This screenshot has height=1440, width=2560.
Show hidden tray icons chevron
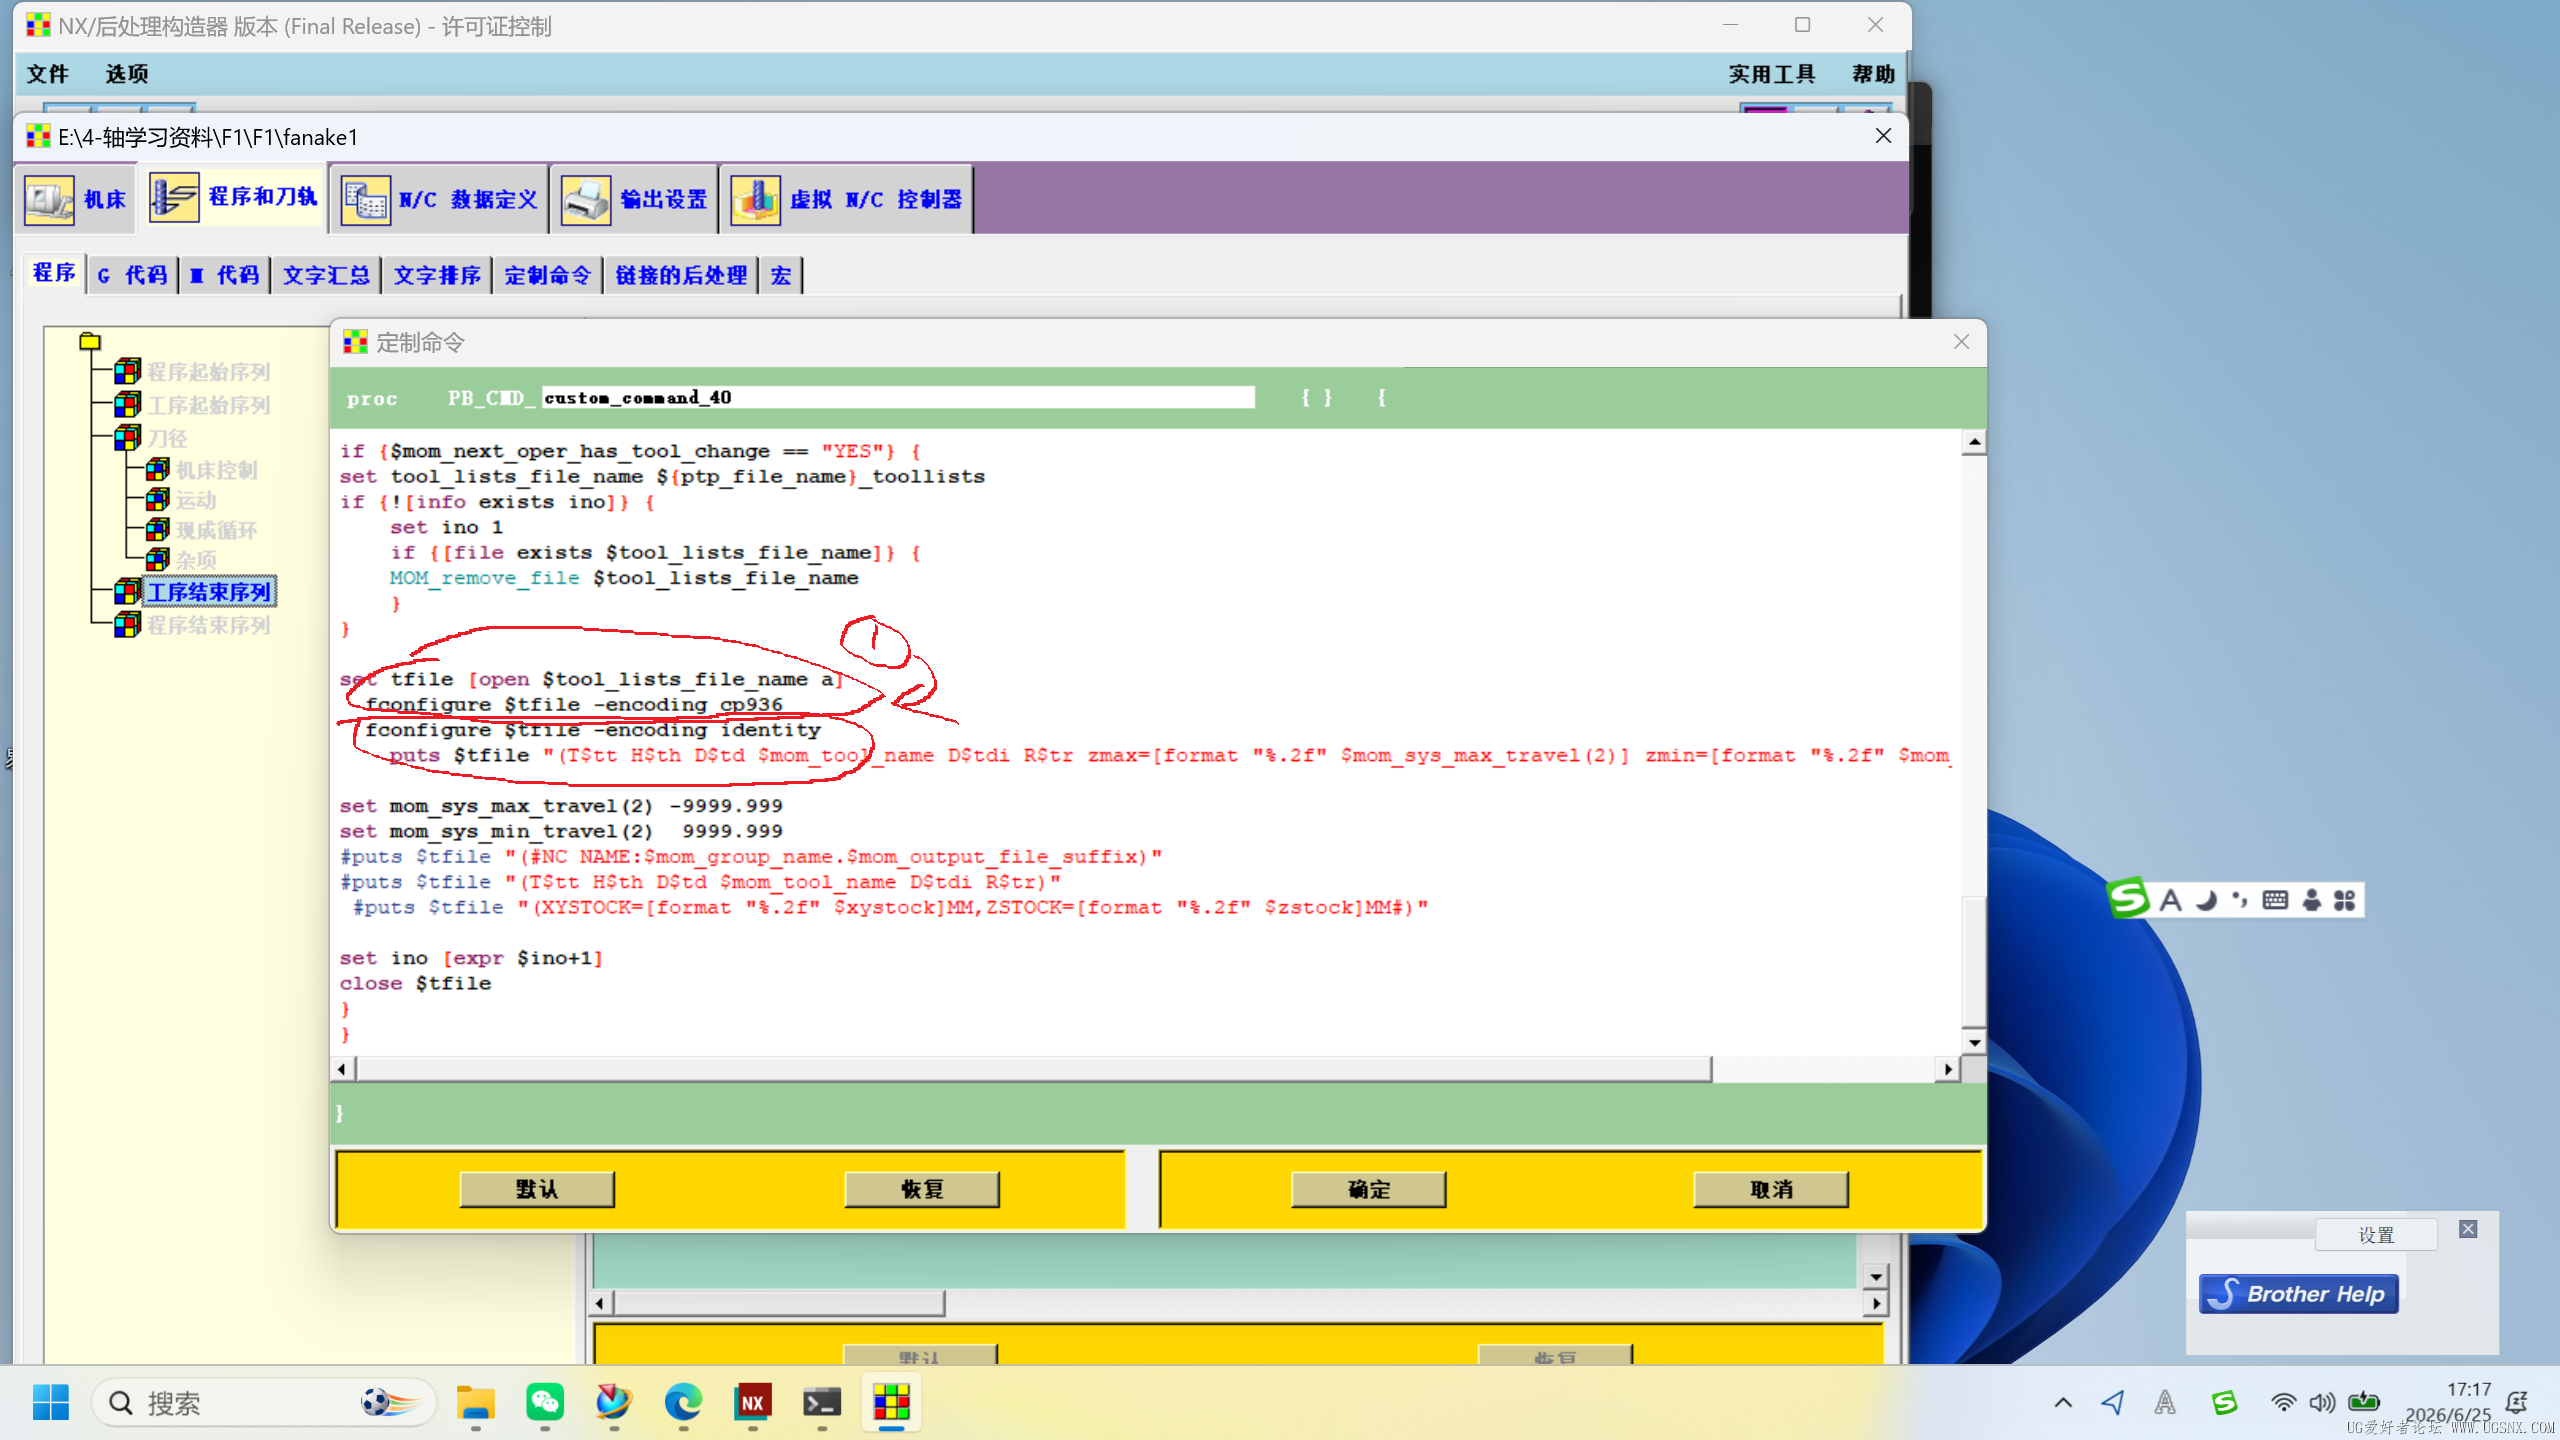pos(2063,1402)
